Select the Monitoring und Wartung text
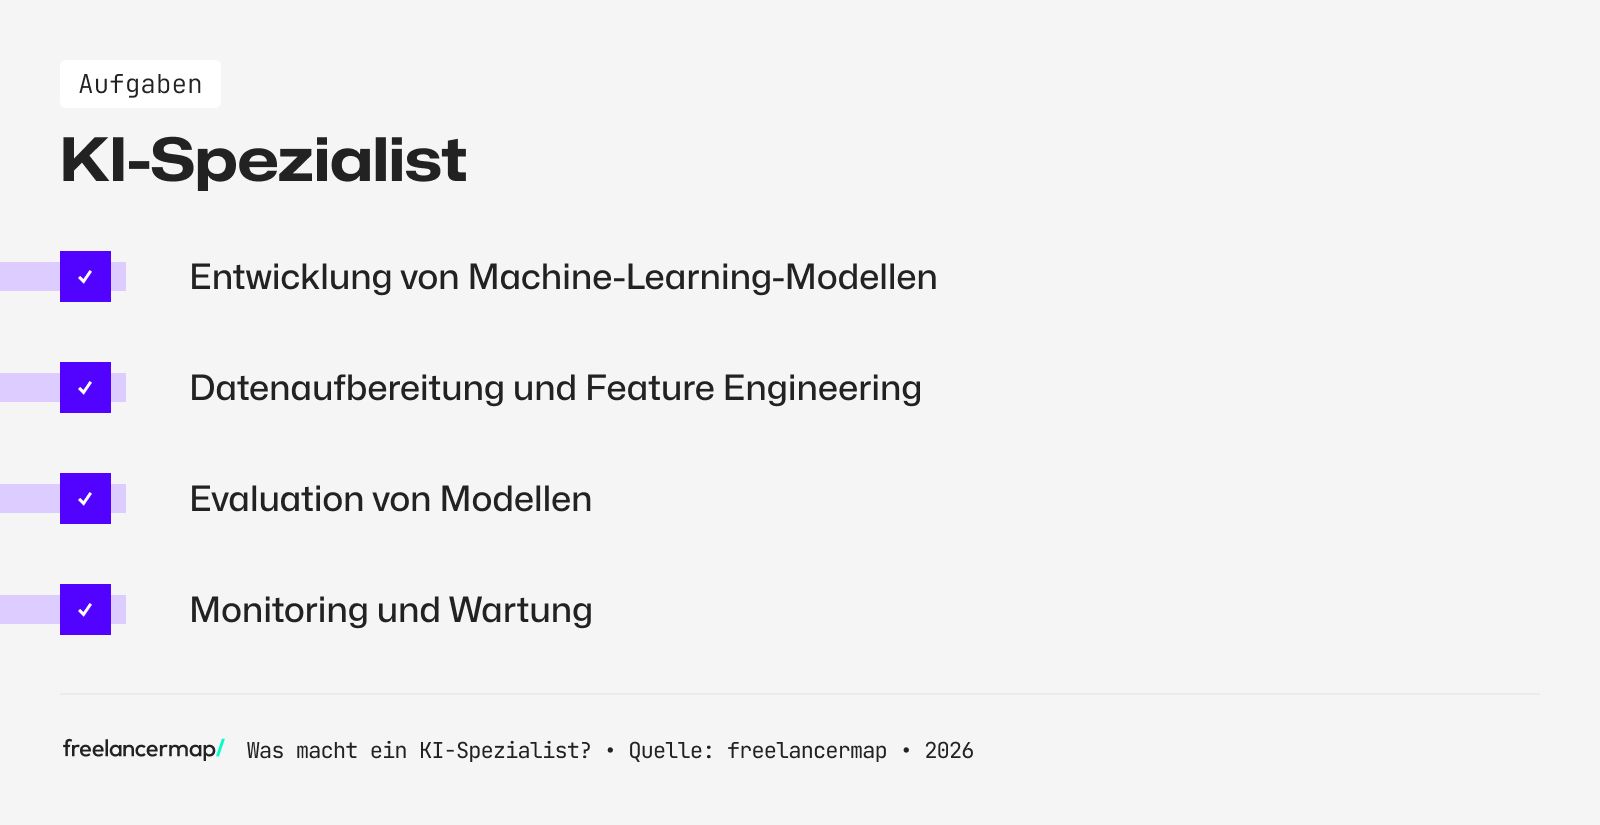1600x825 pixels. pyautogui.click(x=391, y=610)
